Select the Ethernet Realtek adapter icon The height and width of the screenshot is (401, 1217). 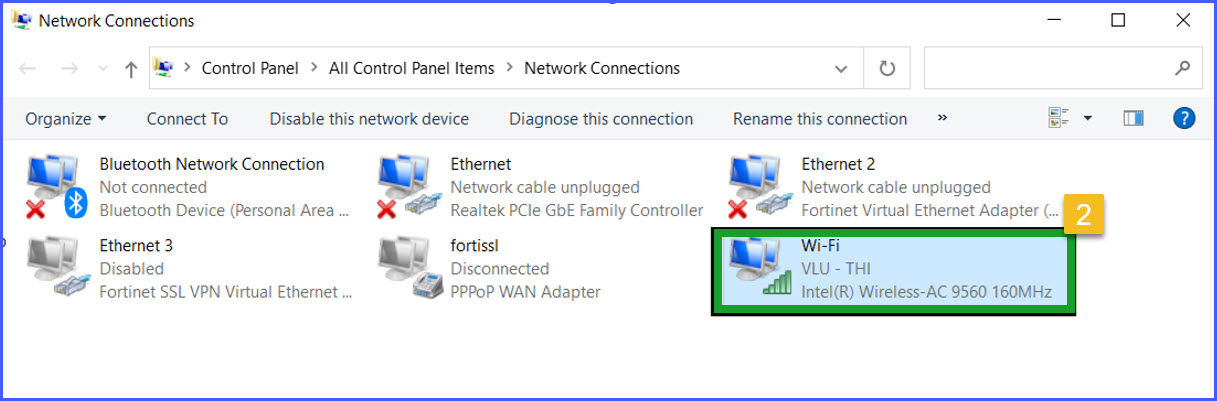tap(408, 187)
